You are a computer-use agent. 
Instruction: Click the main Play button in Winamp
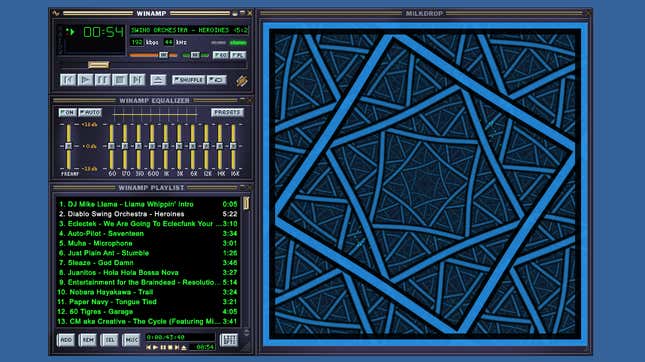pos(85,79)
